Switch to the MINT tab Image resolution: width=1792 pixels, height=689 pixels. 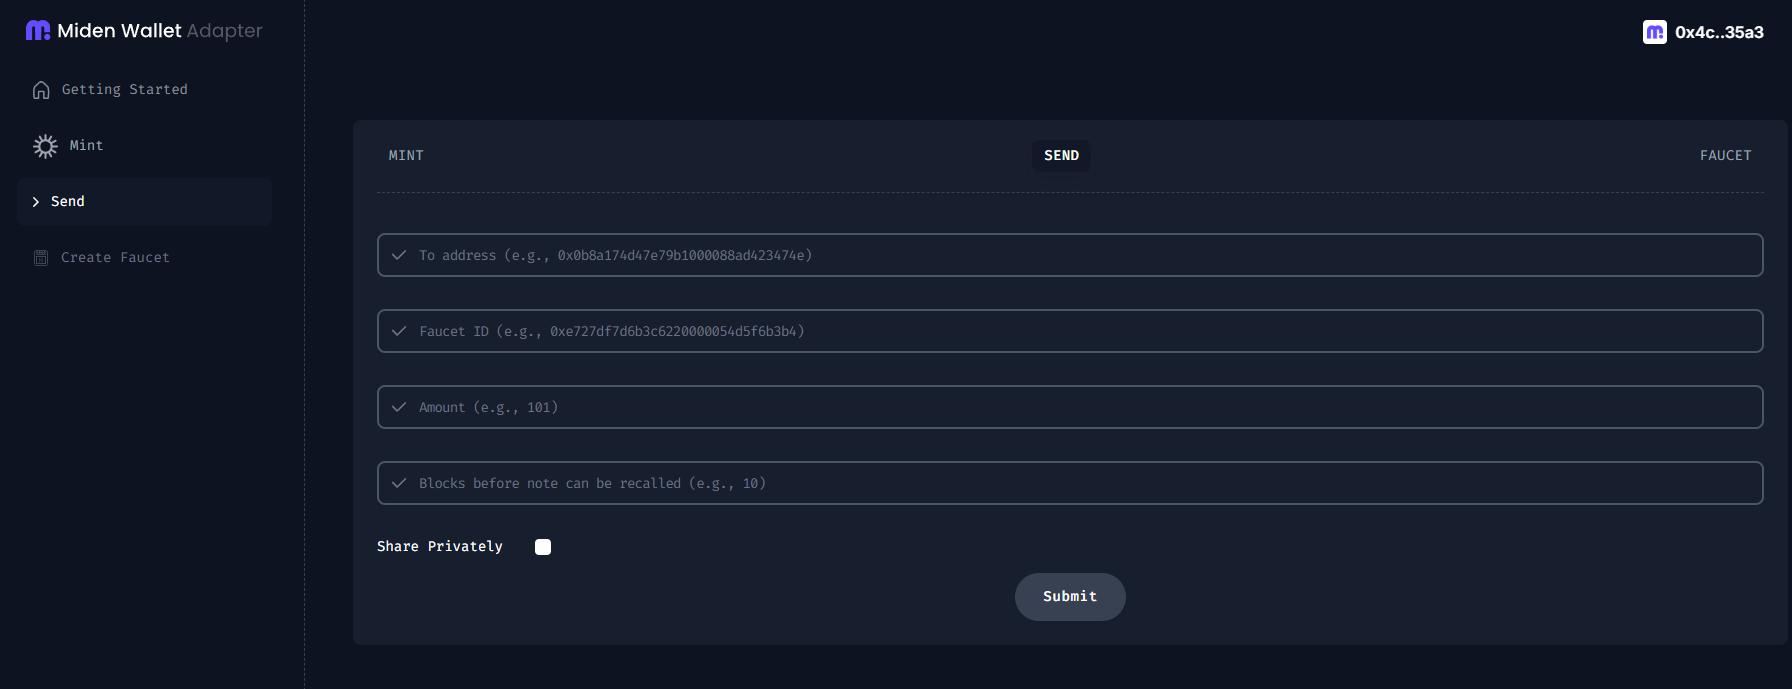point(406,156)
